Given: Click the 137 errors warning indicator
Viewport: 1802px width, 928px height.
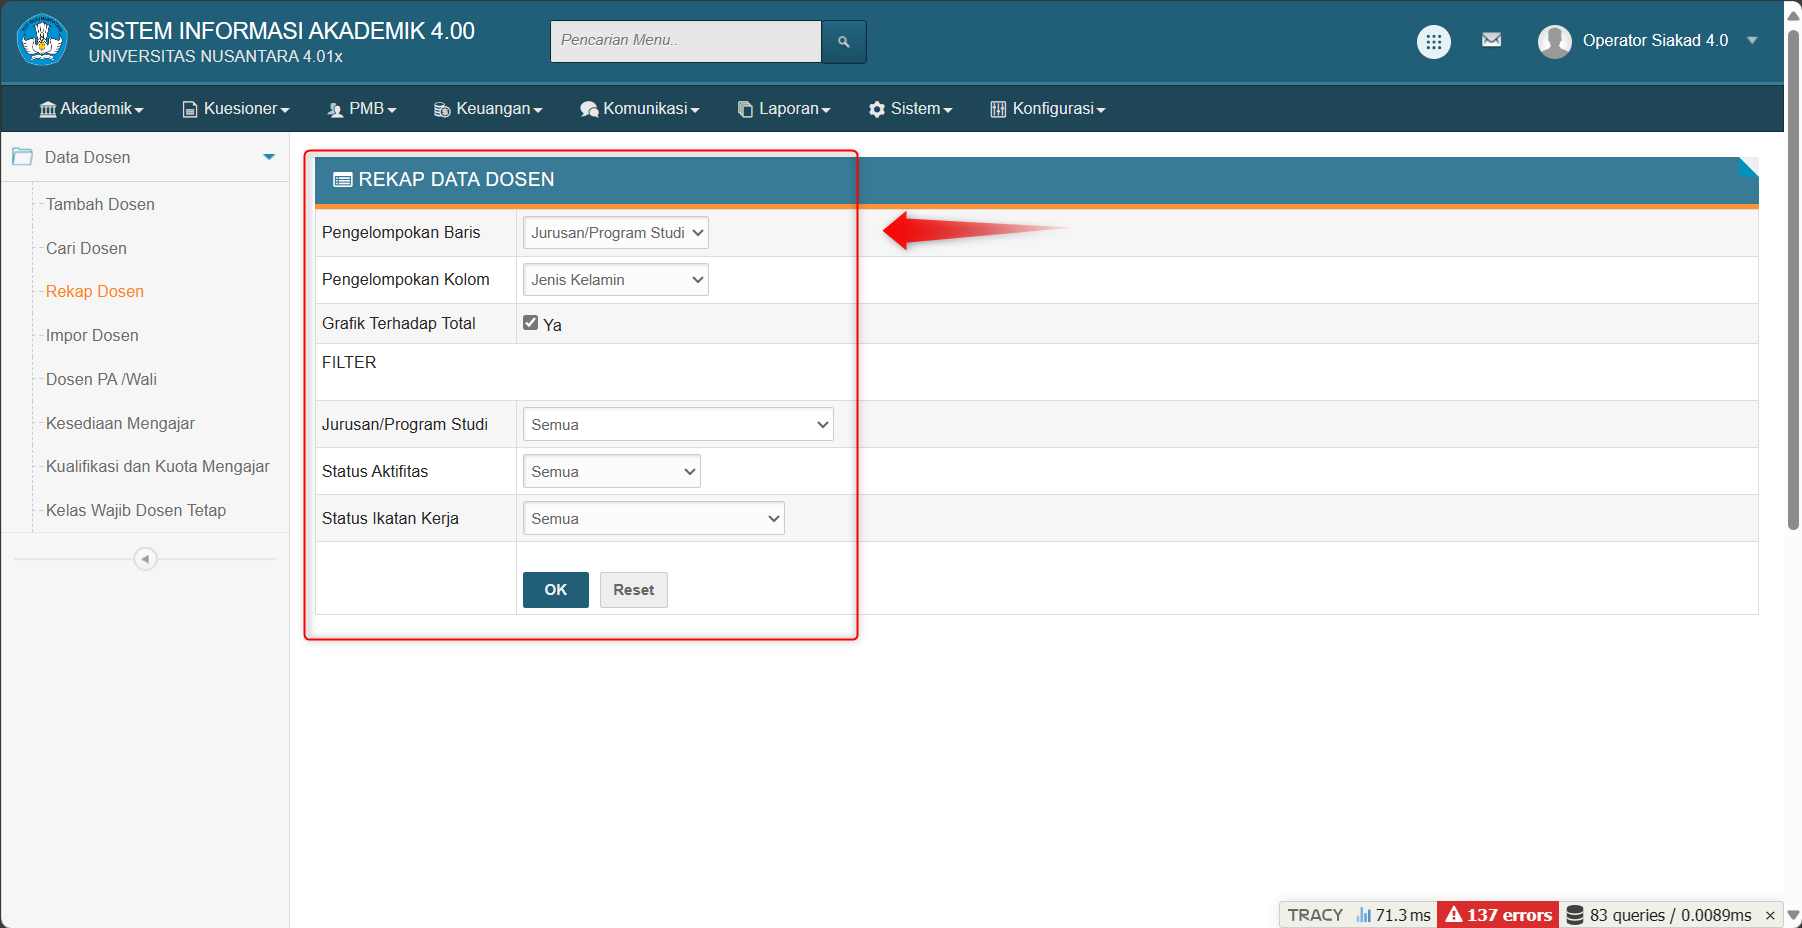Looking at the screenshot, I should tap(1498, 915).
